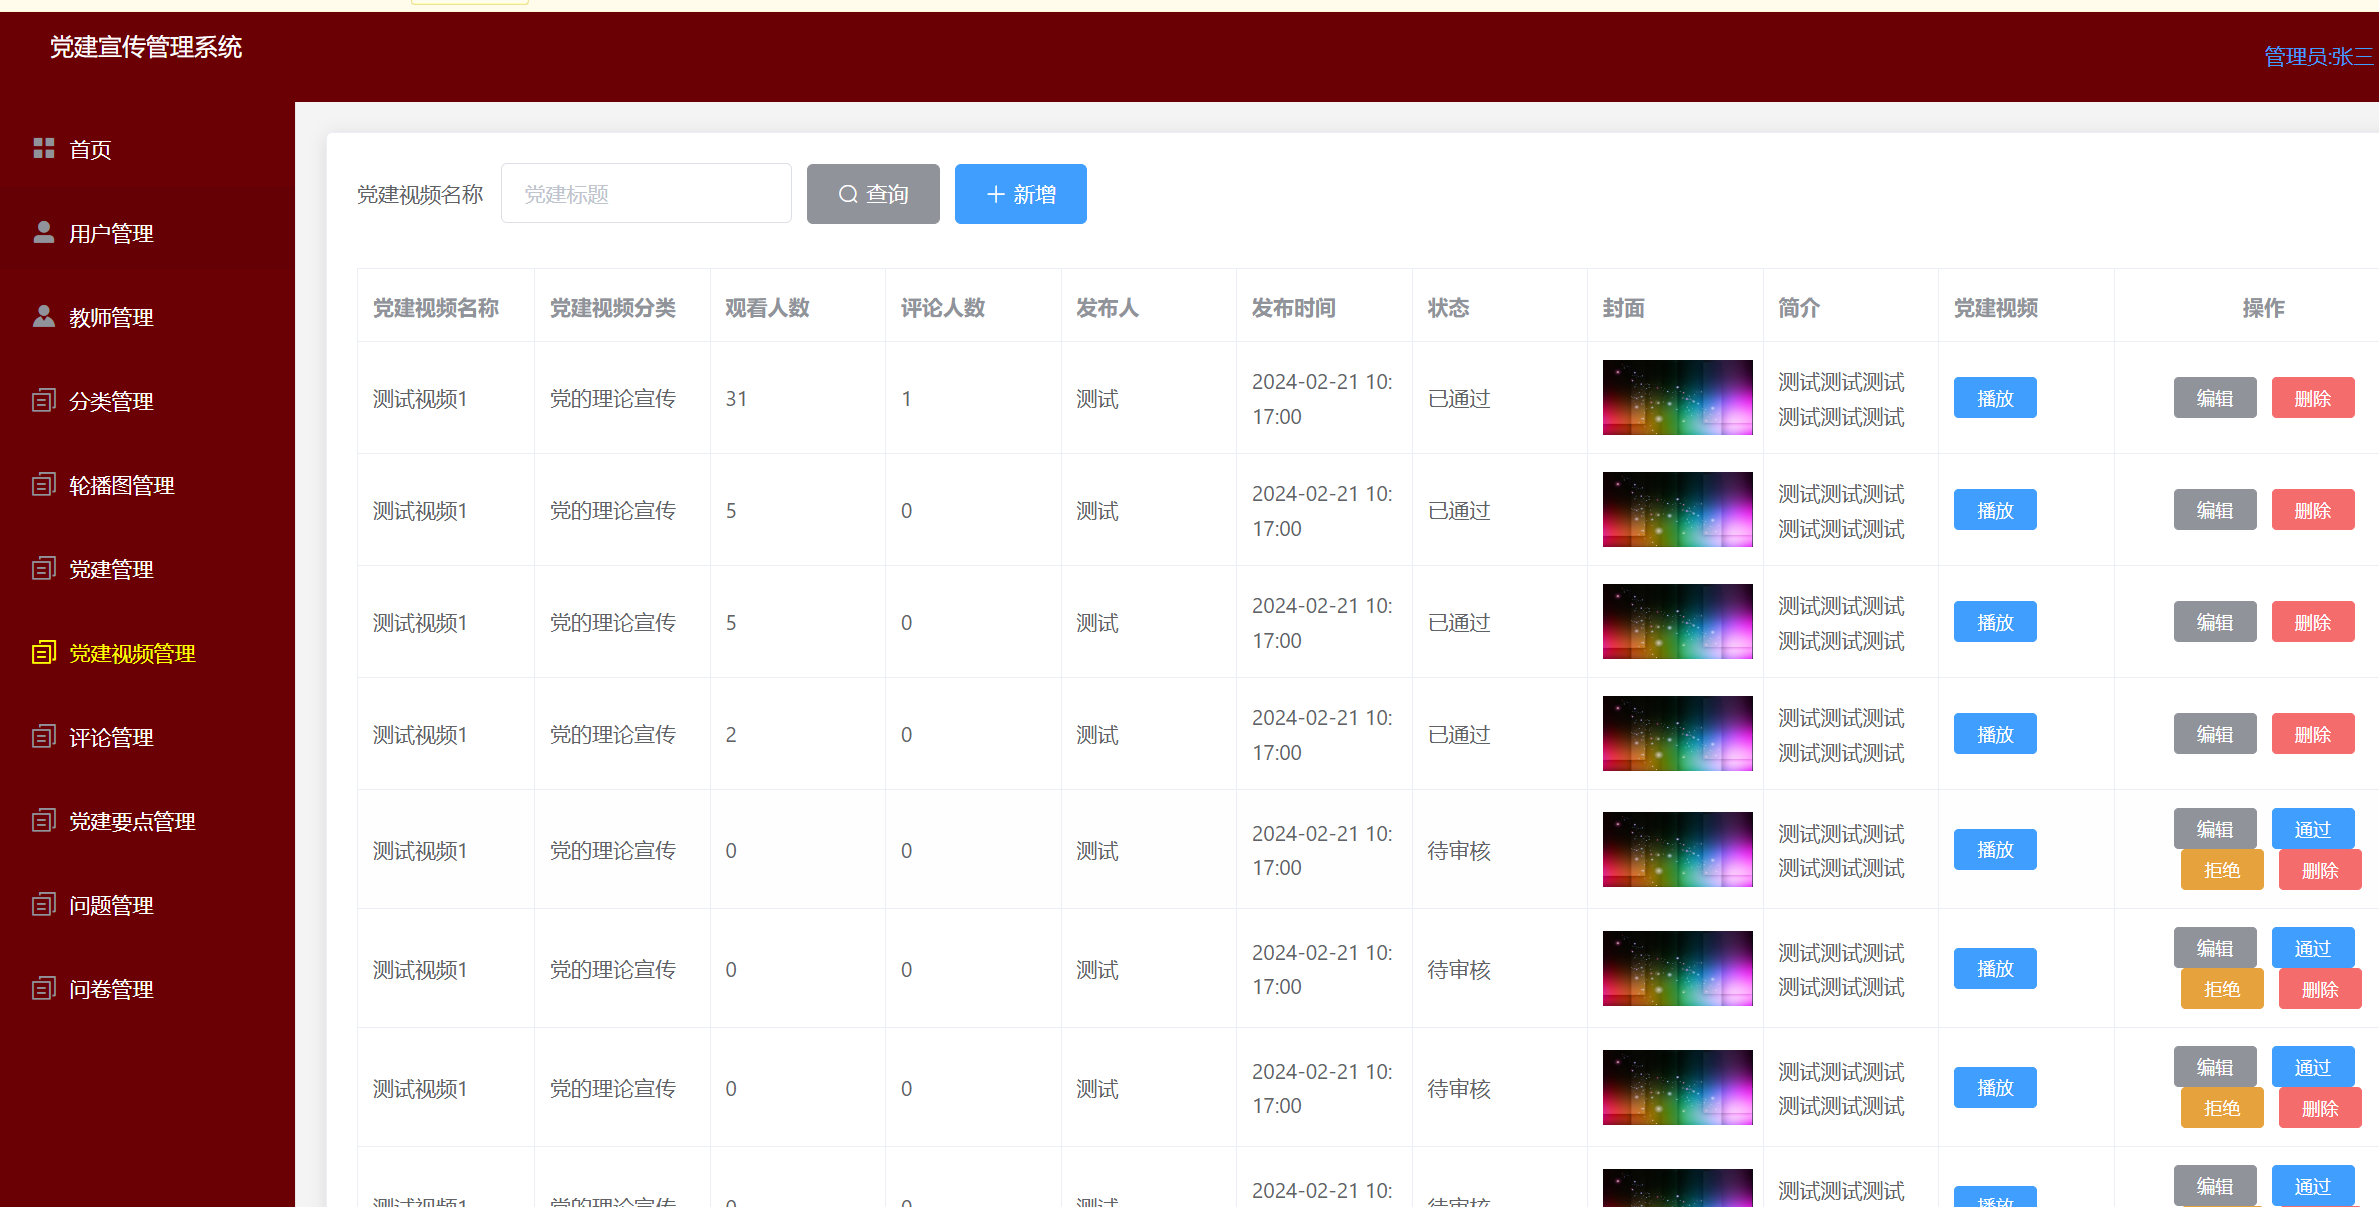This screenshot has width=2379, height=1207.
Task: Click the document icon beside 轮播图管理
Action: (x=43, y=485)
